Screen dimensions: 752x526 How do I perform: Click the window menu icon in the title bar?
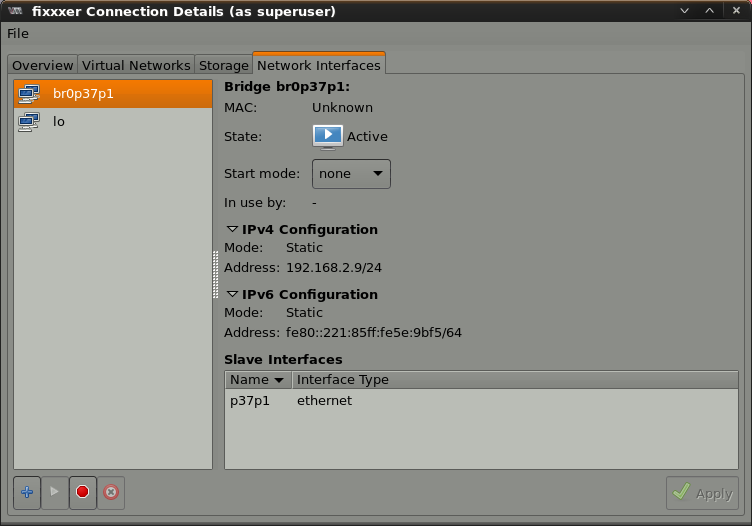coord(16,11)
